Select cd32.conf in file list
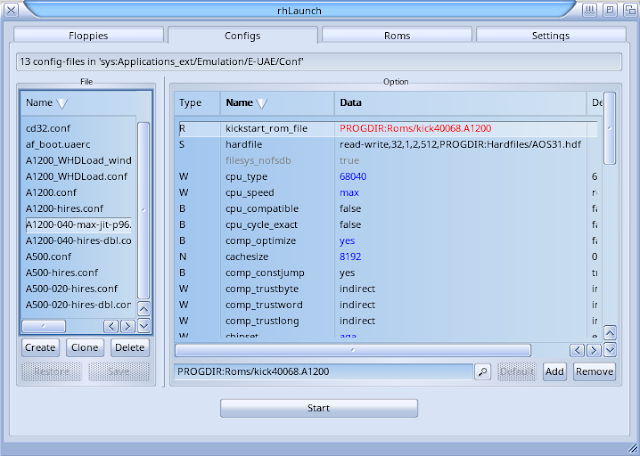The image size is (640, 456). point(78,128)
